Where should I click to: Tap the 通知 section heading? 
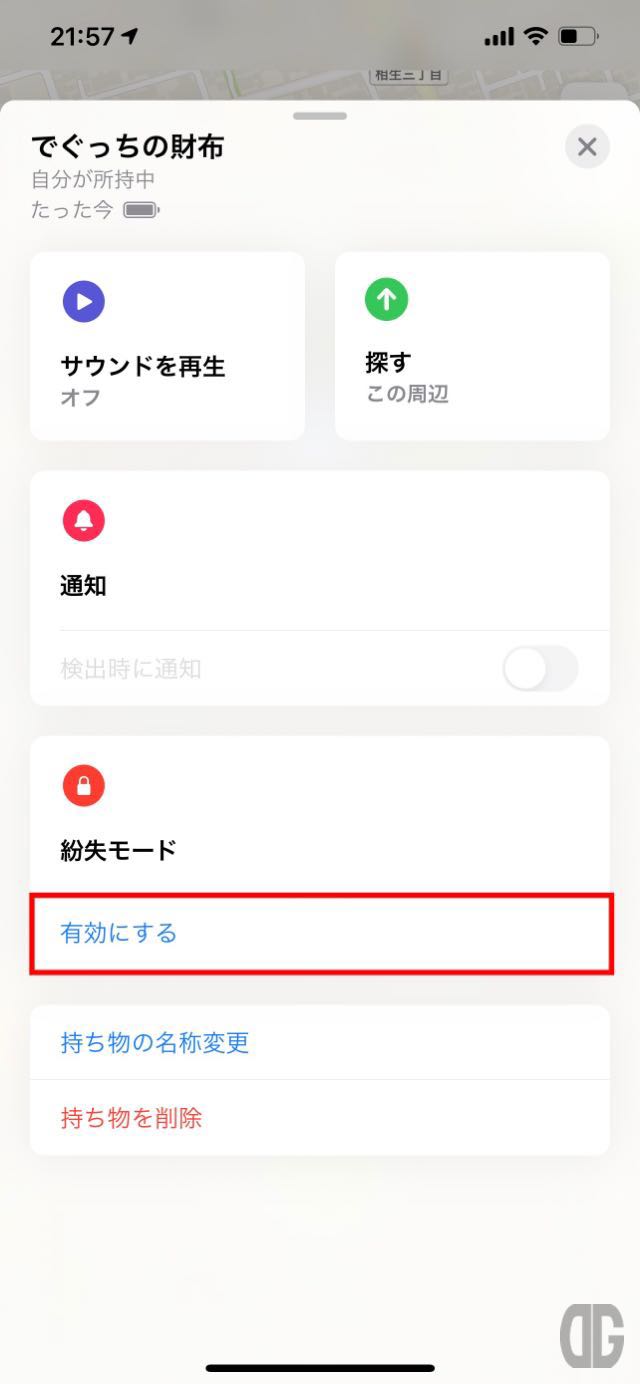[x=84, y=587]
